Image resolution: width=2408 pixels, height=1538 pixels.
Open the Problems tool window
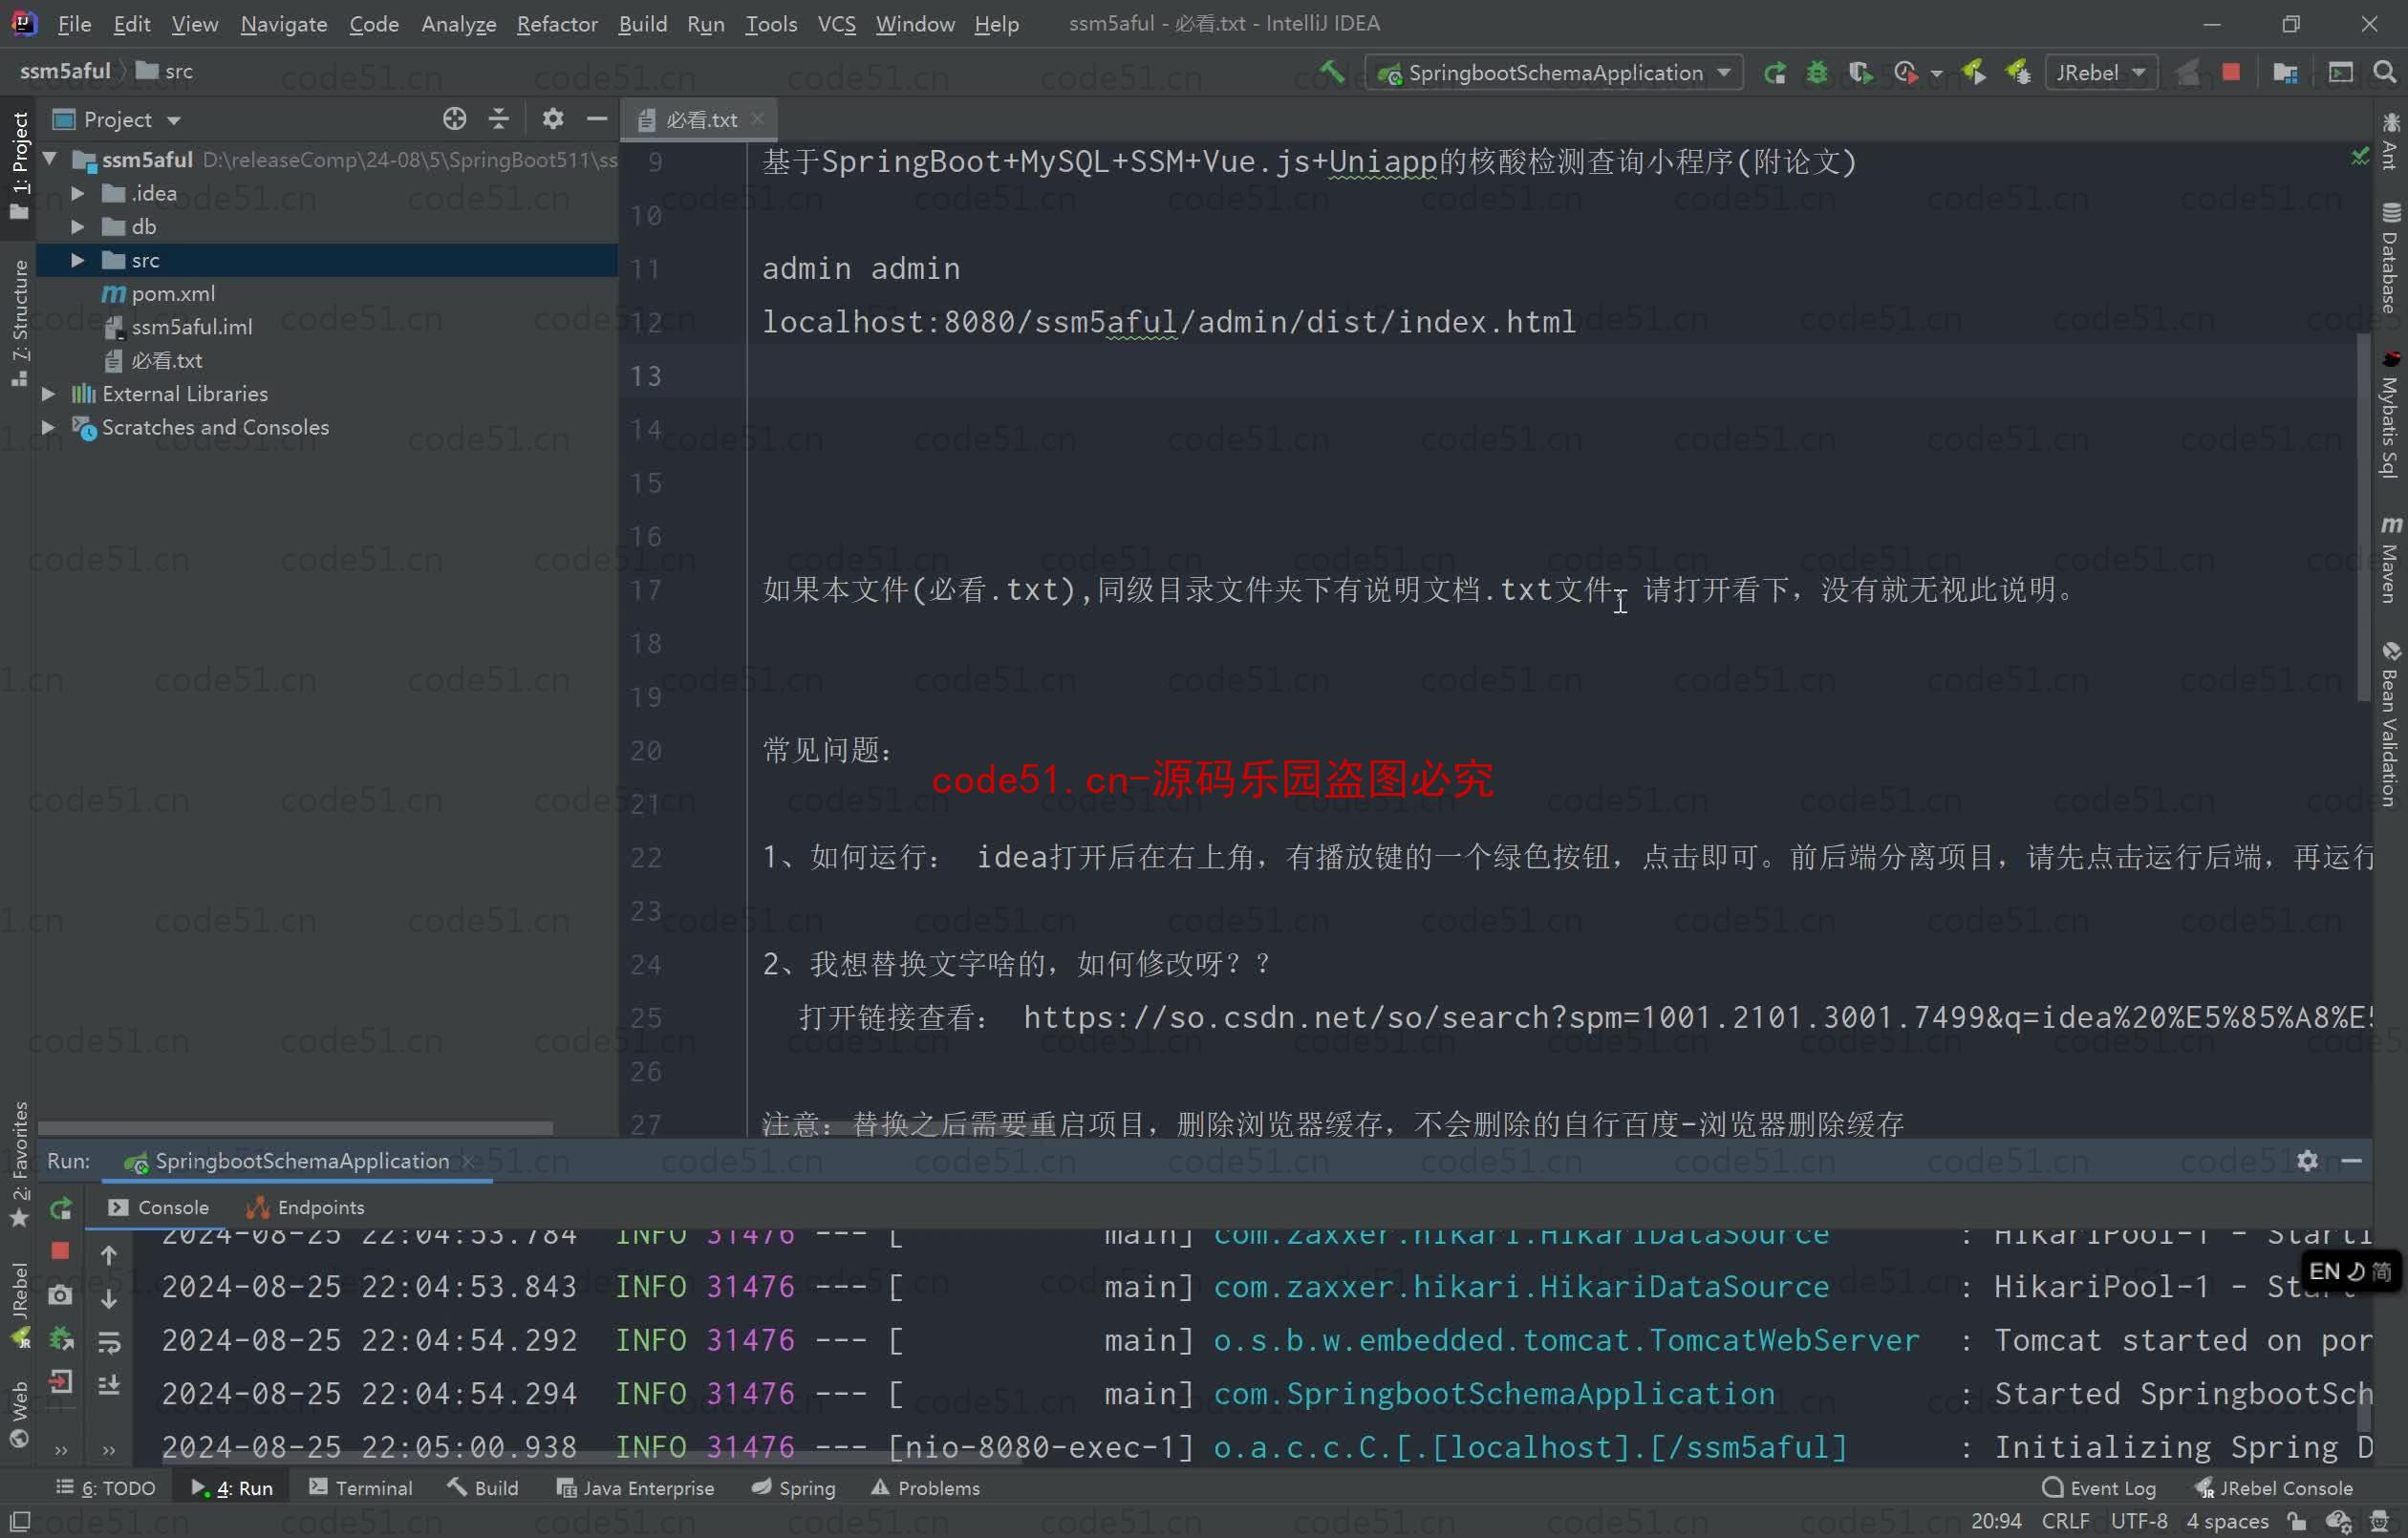click(925, 1488)
